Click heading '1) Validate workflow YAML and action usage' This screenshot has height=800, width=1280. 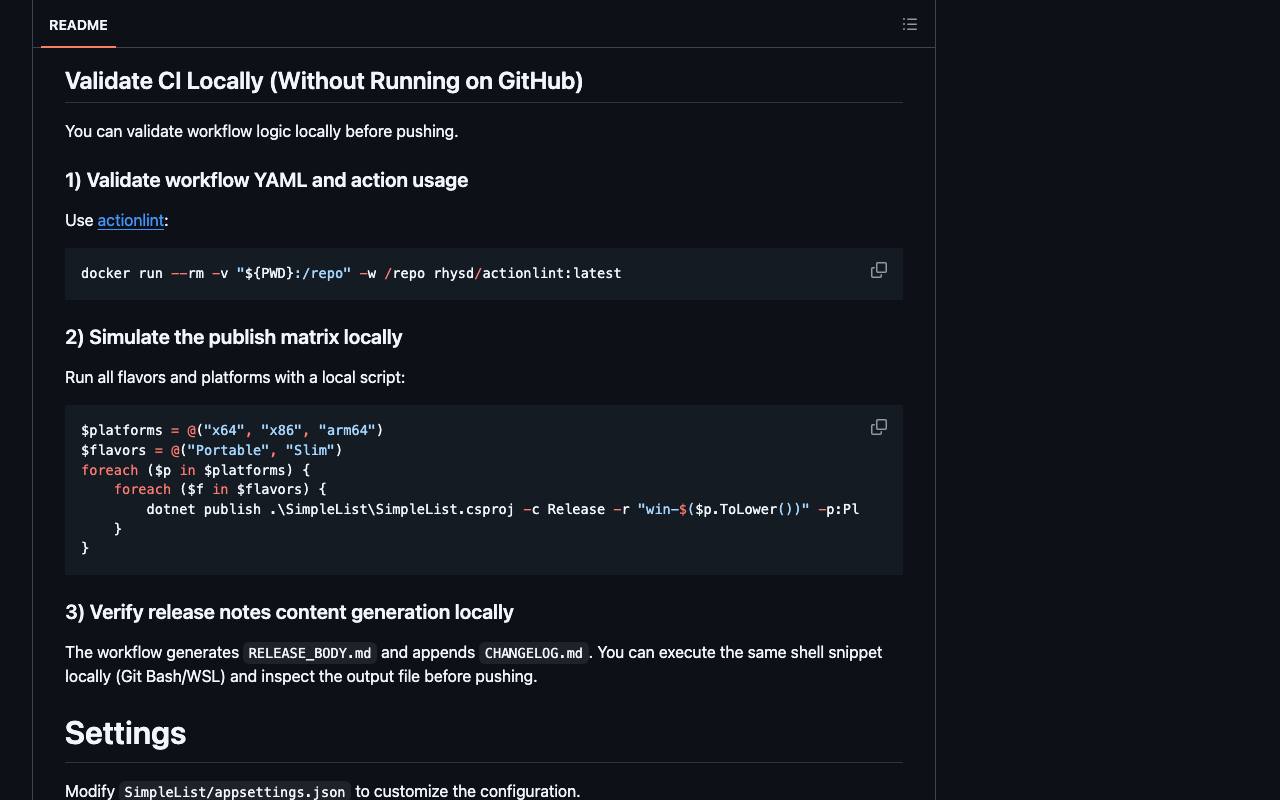point(267,180)
